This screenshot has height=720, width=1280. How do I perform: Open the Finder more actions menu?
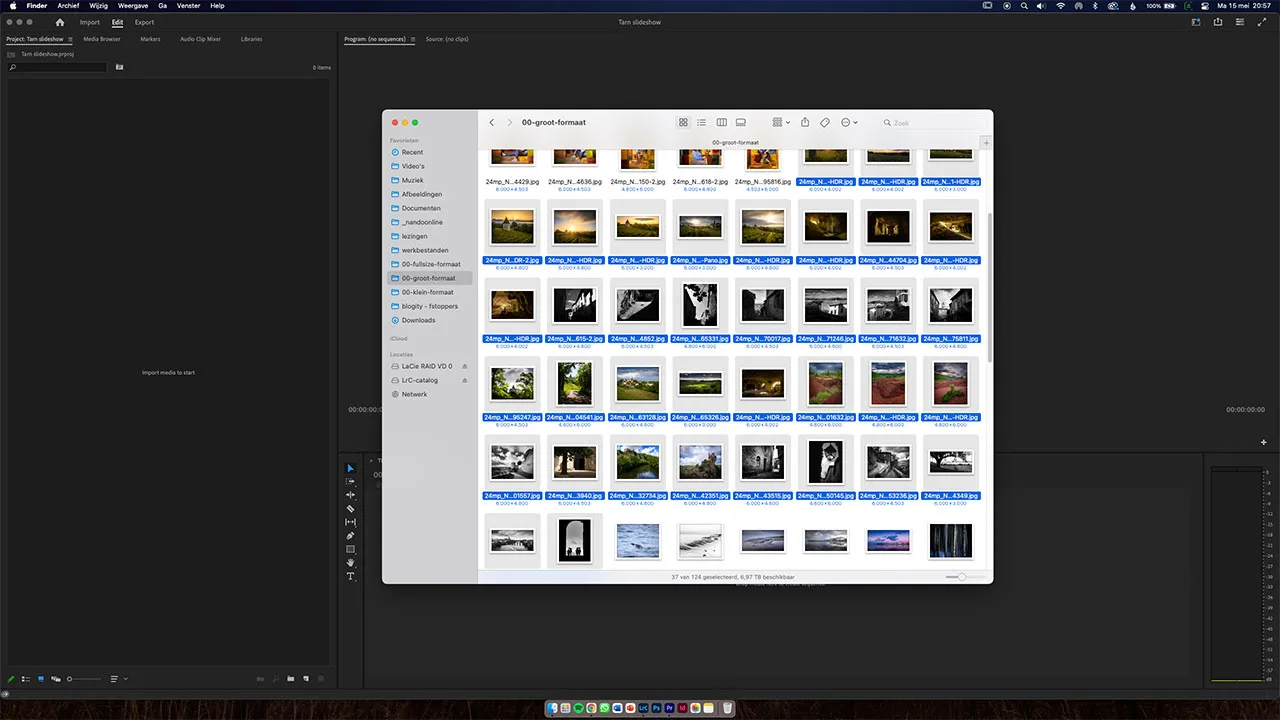(x=848, y=122)
